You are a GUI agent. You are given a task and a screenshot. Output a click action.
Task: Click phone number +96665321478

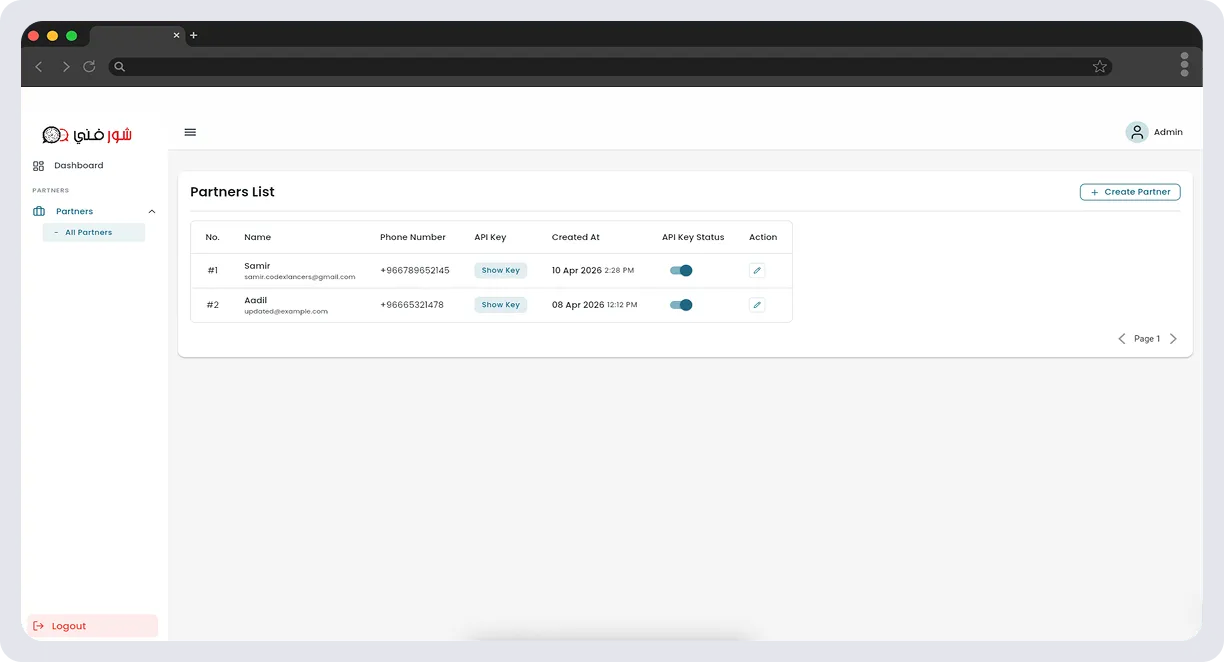coord(412,305)
